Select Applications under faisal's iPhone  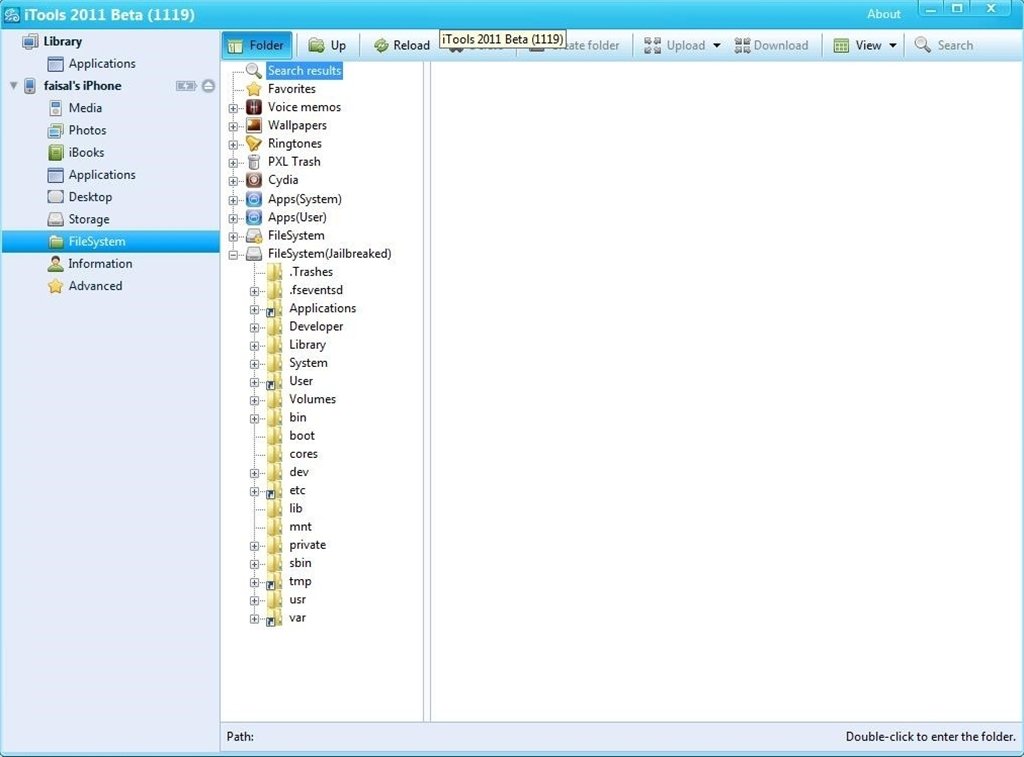102,174
